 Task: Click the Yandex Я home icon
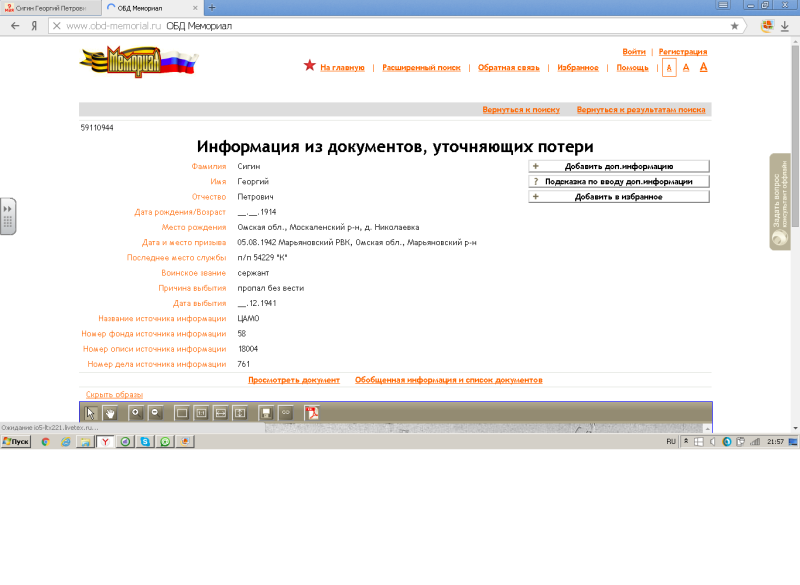click(x=34, y=26)
